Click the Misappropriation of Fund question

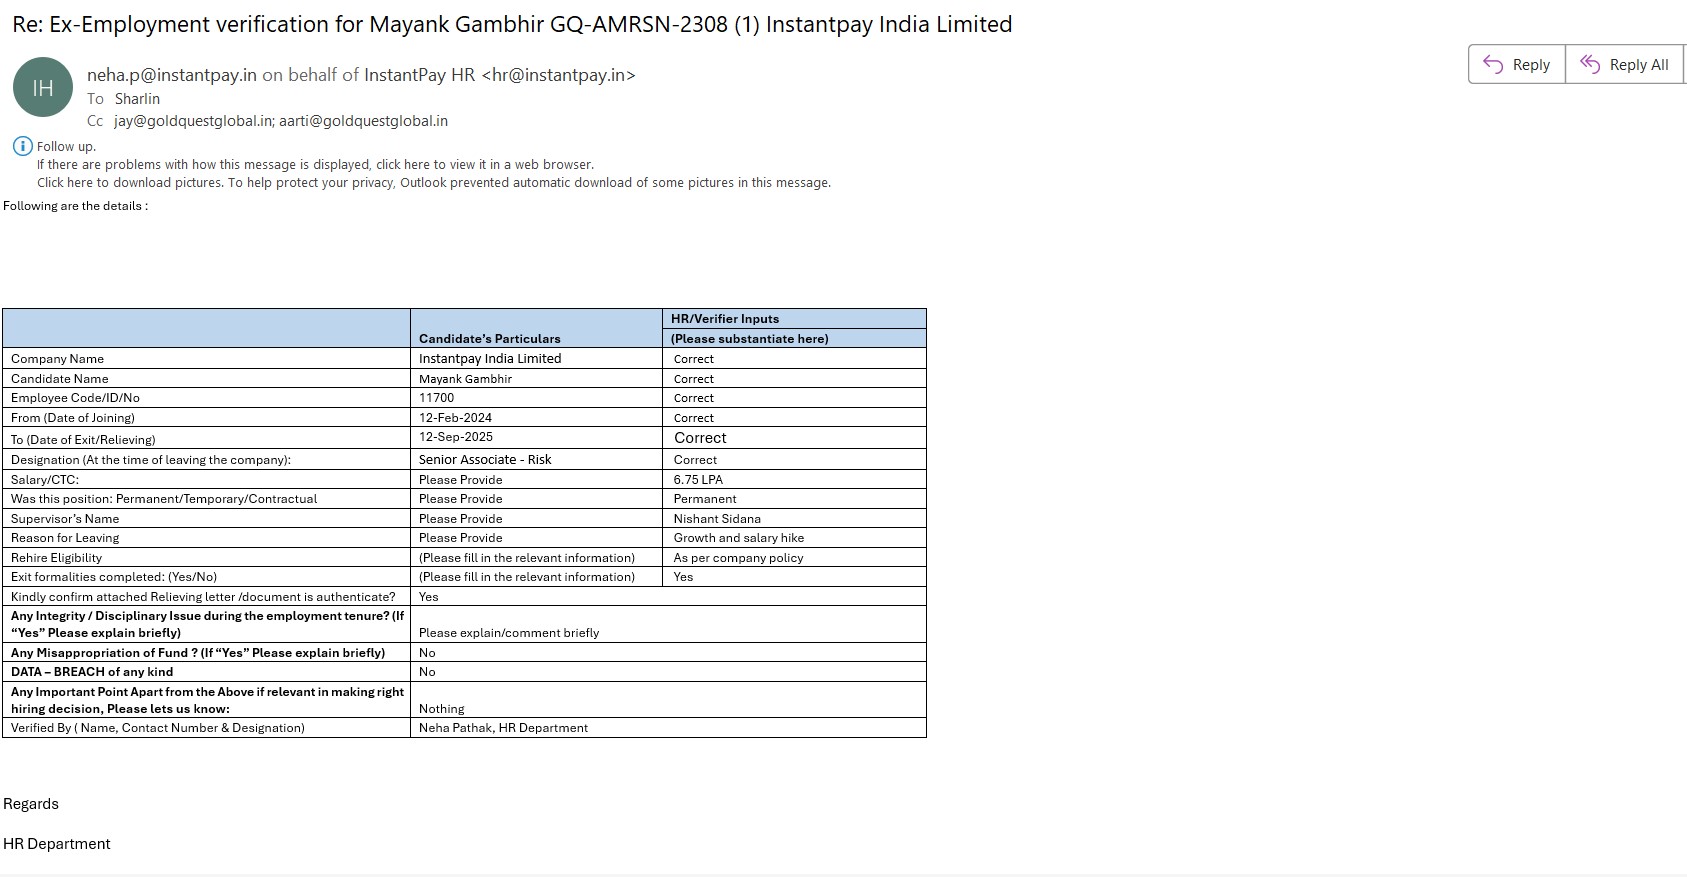coord(198,653)
